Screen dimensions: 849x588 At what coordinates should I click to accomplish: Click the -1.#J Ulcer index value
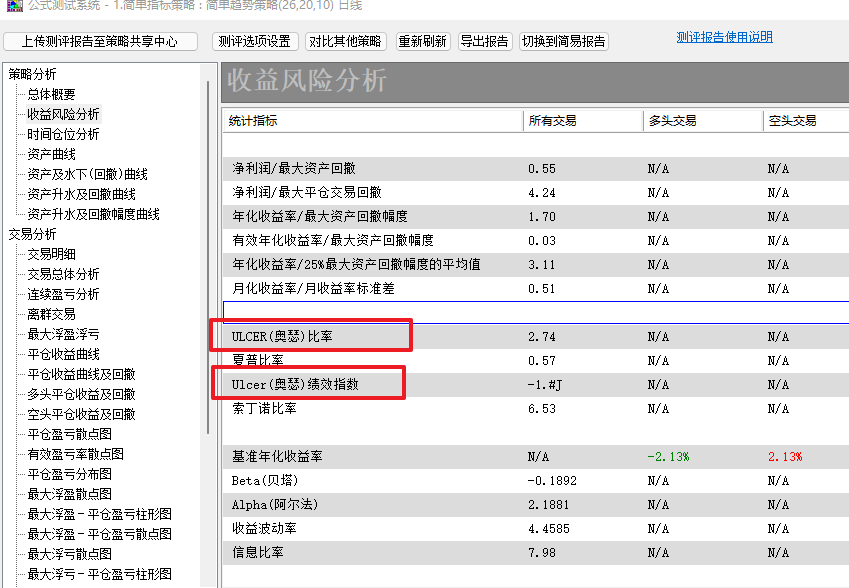click(x=545, y=385)
